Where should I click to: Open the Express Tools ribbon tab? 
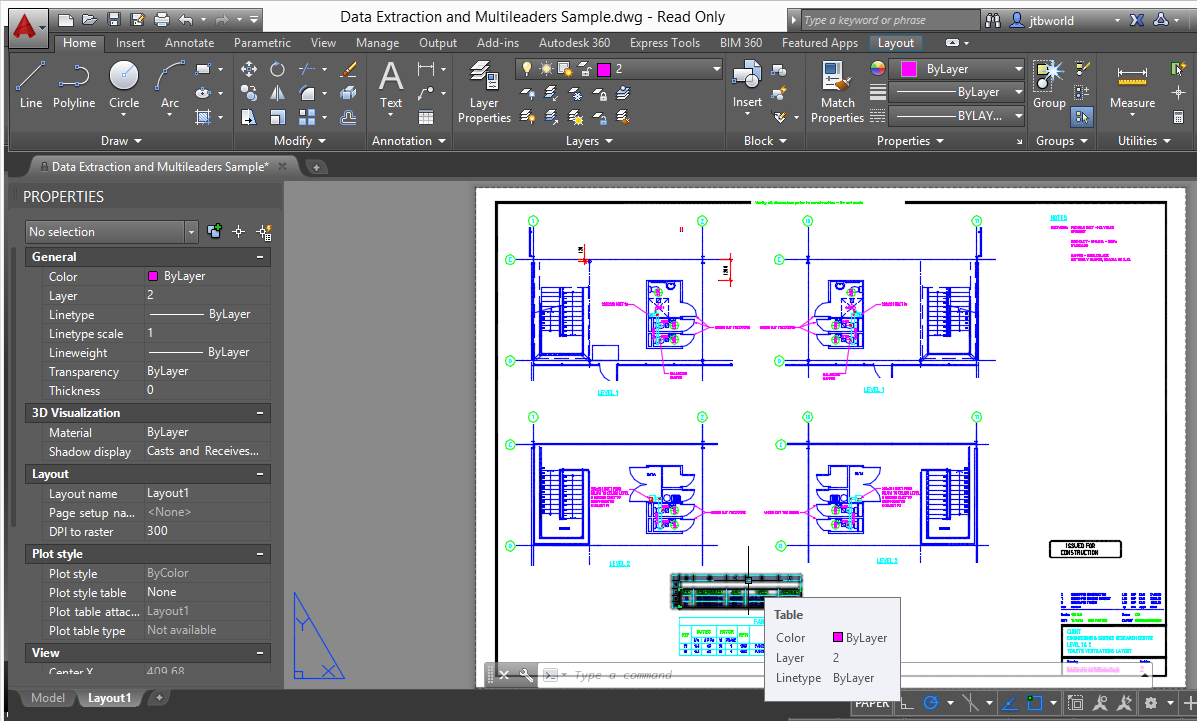(x=665, y=43)
